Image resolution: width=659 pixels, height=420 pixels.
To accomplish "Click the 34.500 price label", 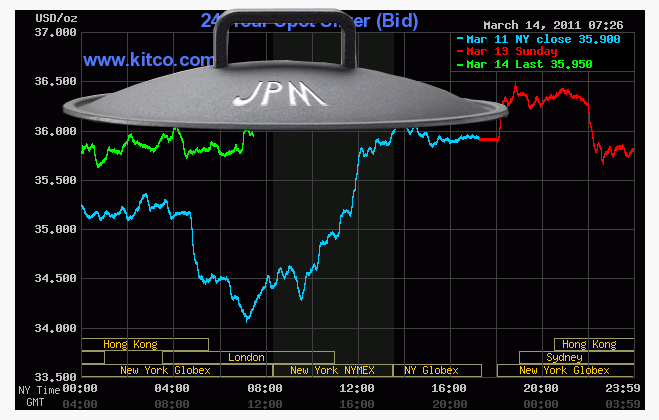I will (x=55, y=278).
